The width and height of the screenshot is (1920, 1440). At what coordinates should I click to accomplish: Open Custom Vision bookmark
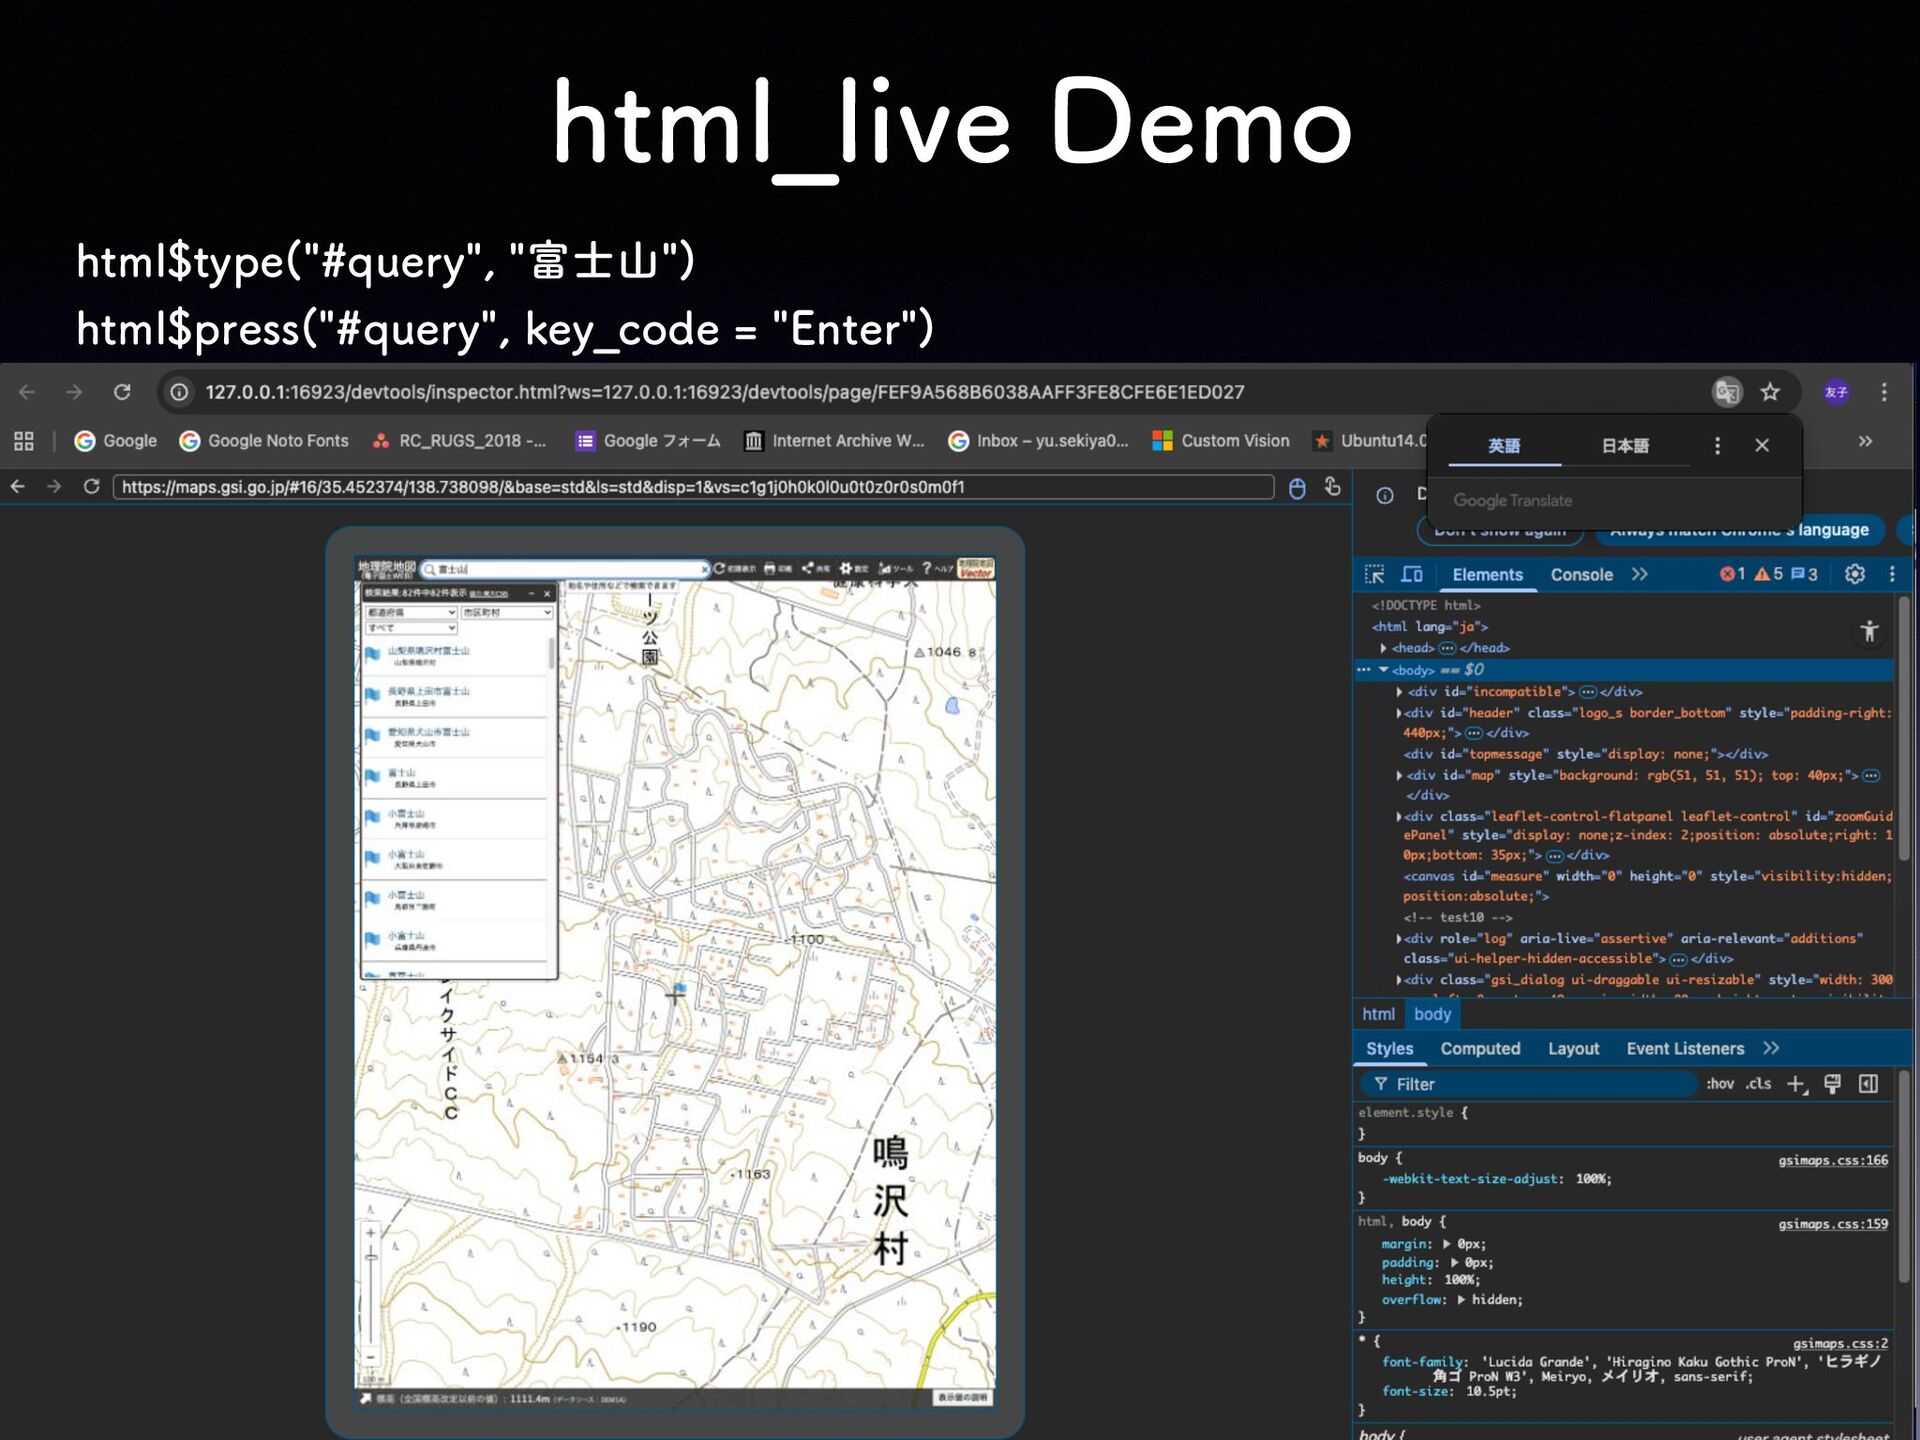coord(1220,441)
